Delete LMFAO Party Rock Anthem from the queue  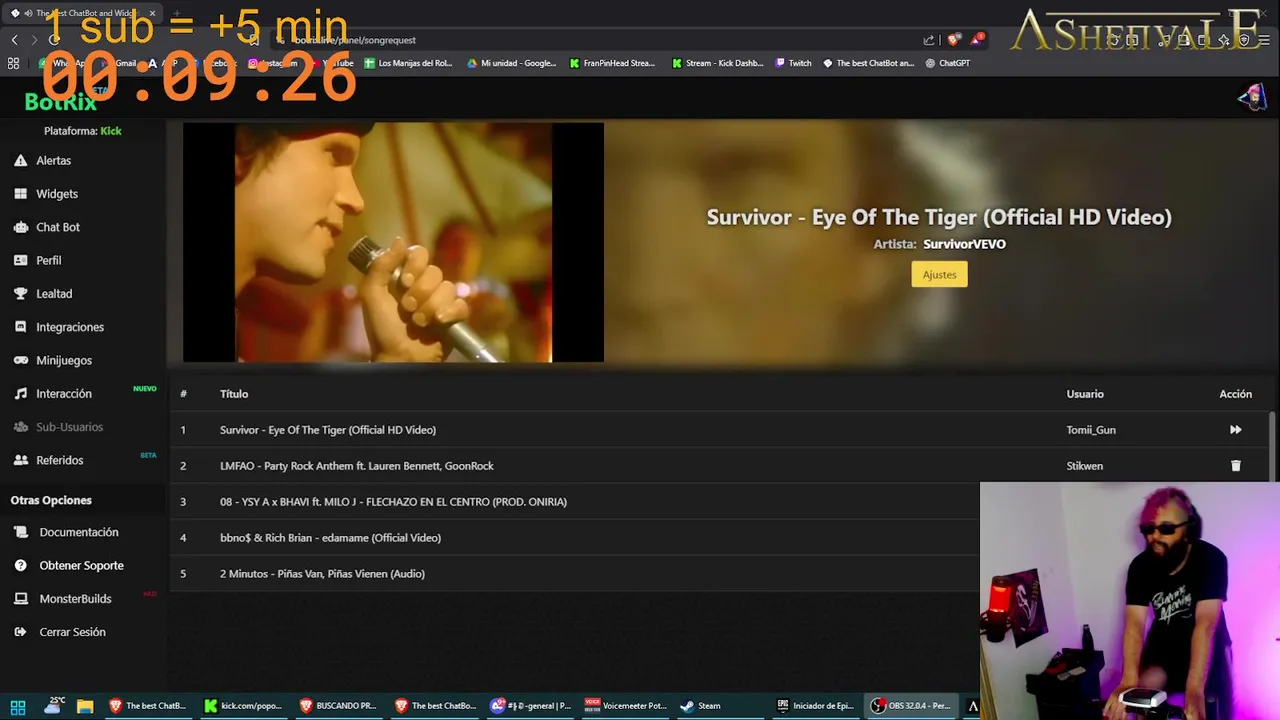(1235, 466)
